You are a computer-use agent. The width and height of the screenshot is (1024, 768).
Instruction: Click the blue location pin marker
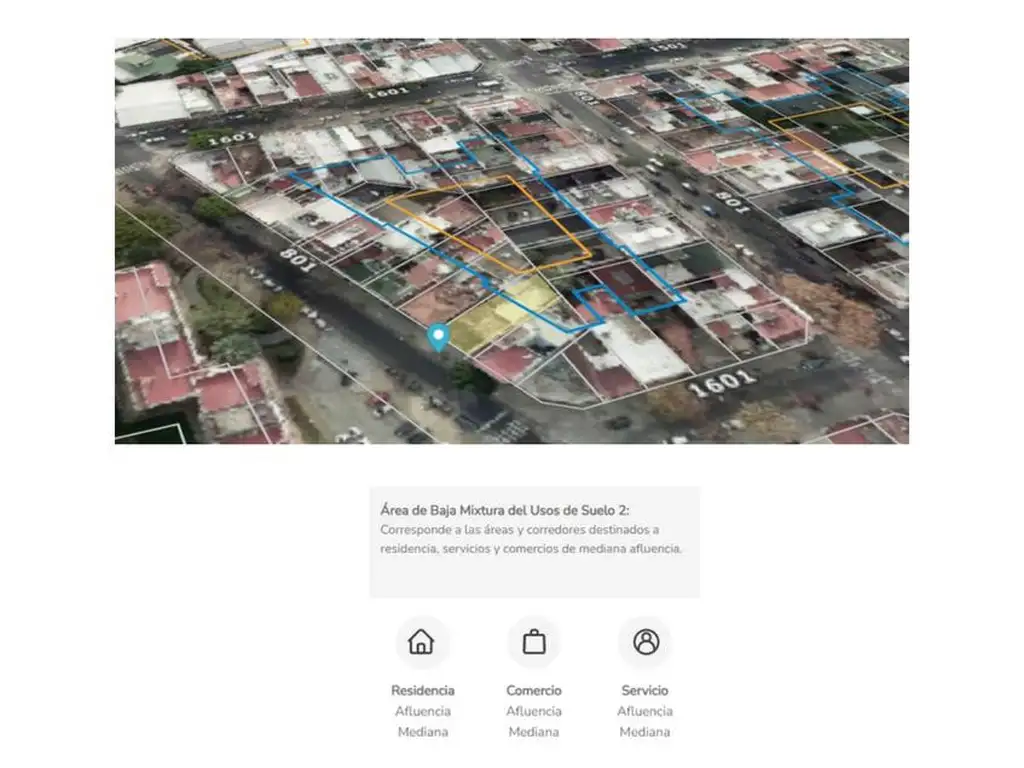point(438,337)
